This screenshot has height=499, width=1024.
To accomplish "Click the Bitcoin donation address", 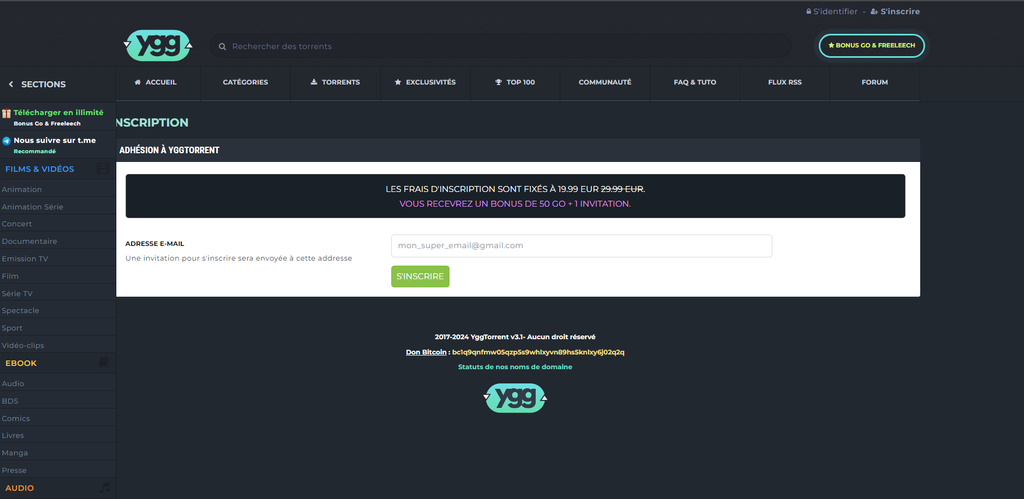I will pos(538,352).
